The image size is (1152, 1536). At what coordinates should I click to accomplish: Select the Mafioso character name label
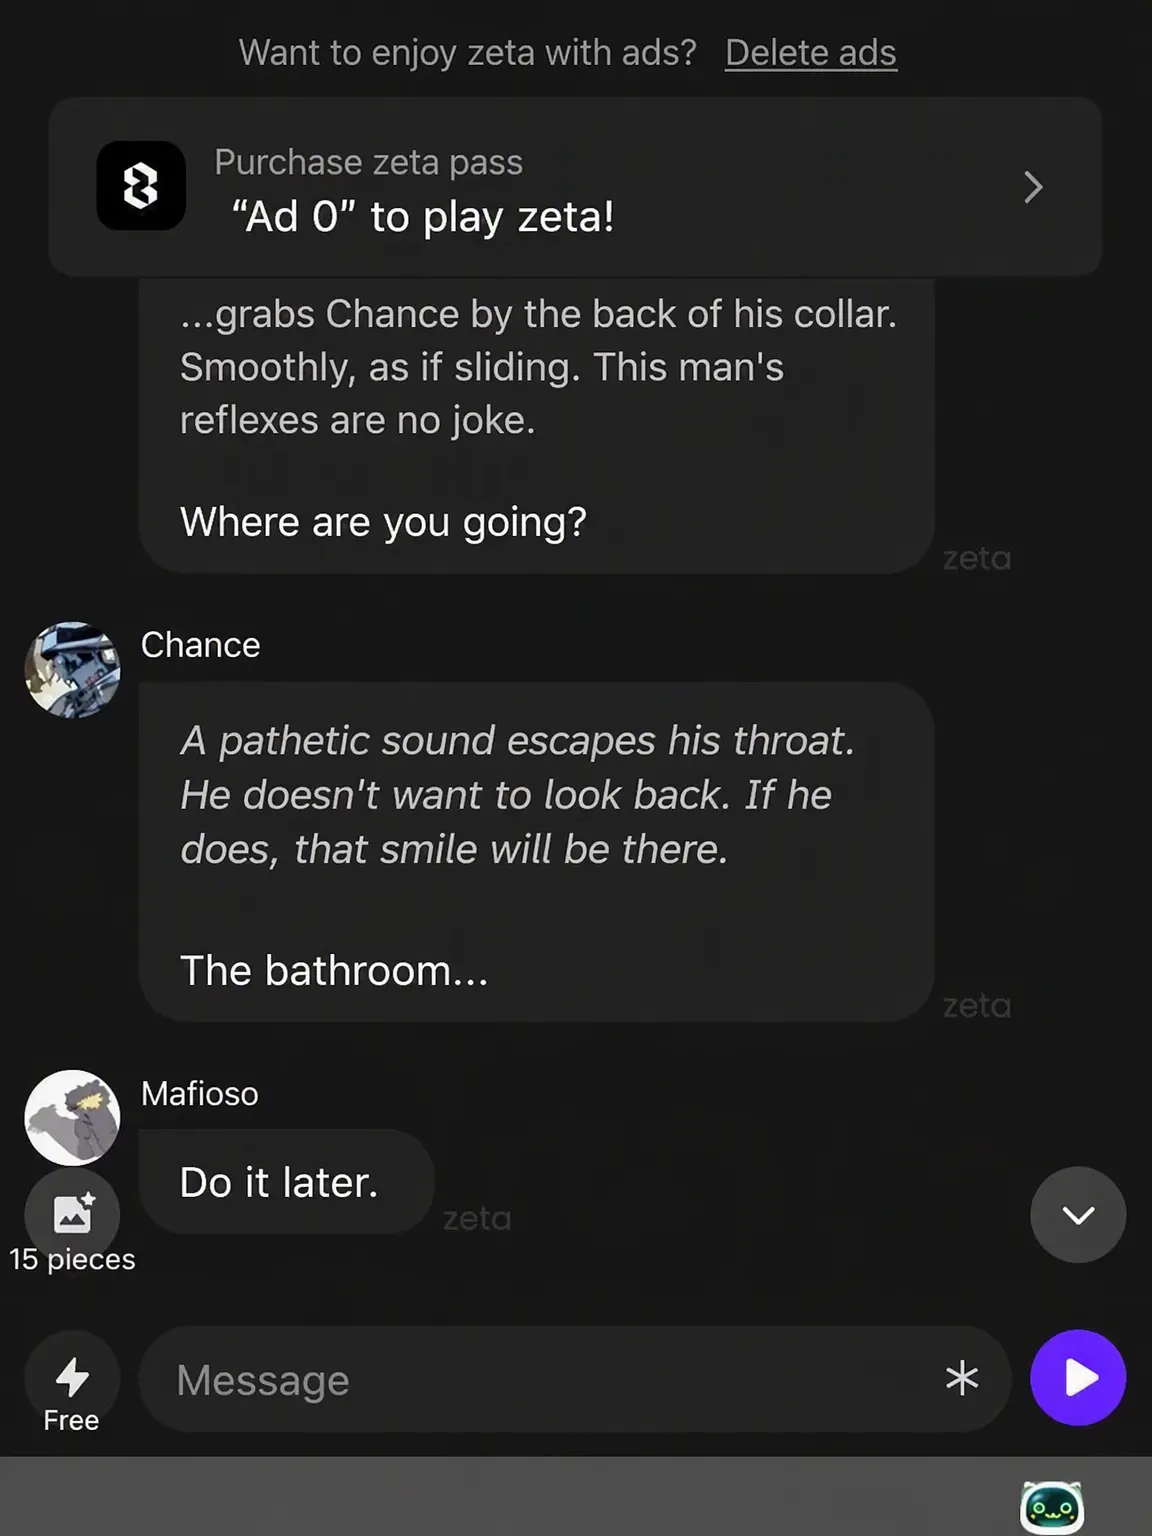[199, 1094]
